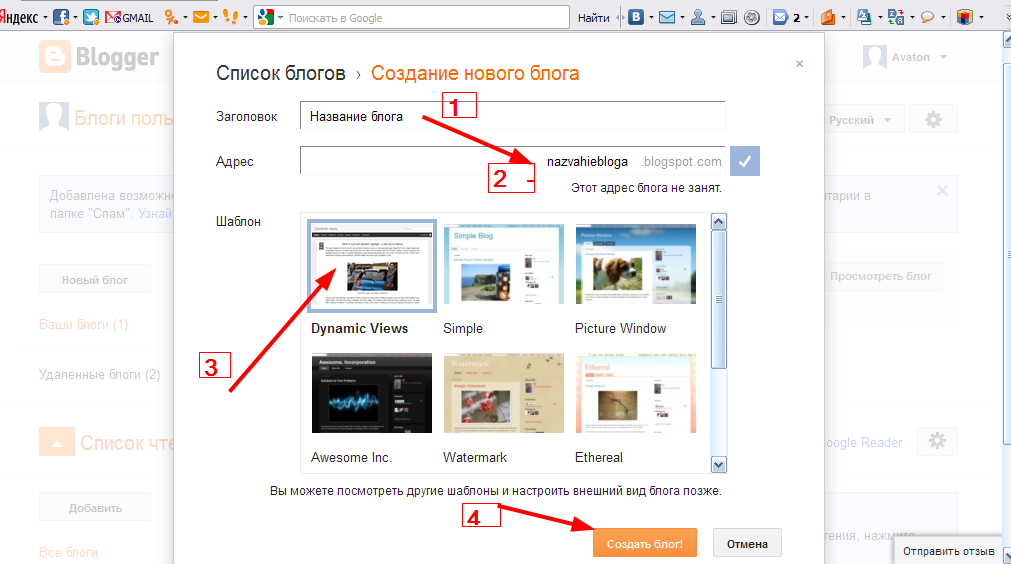Open the Twitter toolbar icon
Screen dimensions: 1011x564
point(91,17)
